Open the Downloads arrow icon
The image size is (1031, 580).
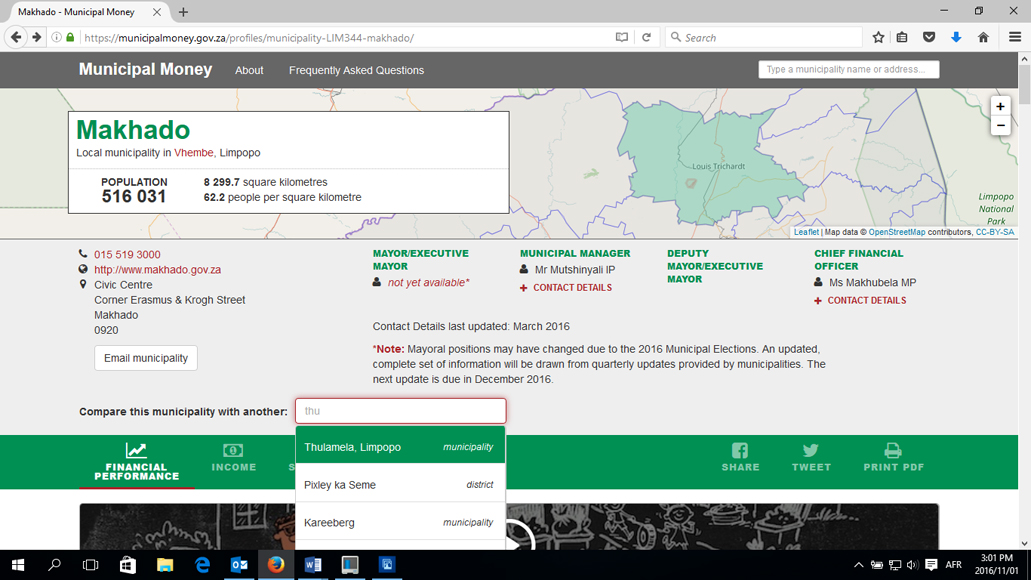coord(956,37)
